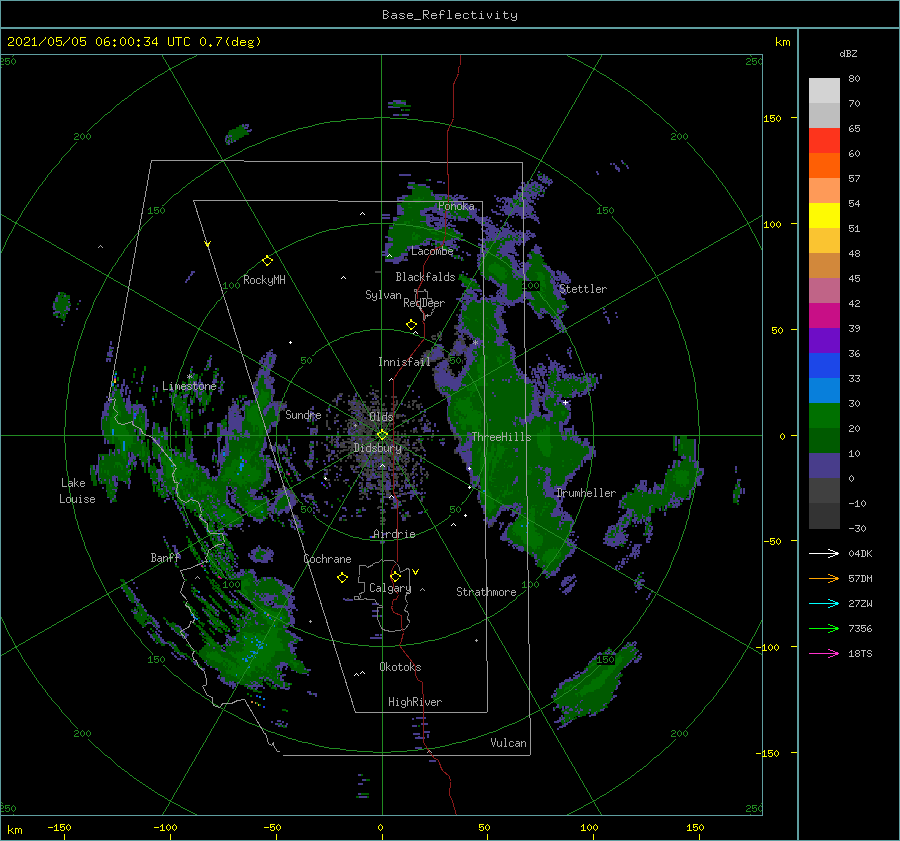The image size is (900, 841).
Task: Click the white asterisk marker near Limestone
Action: coord(189,377)
